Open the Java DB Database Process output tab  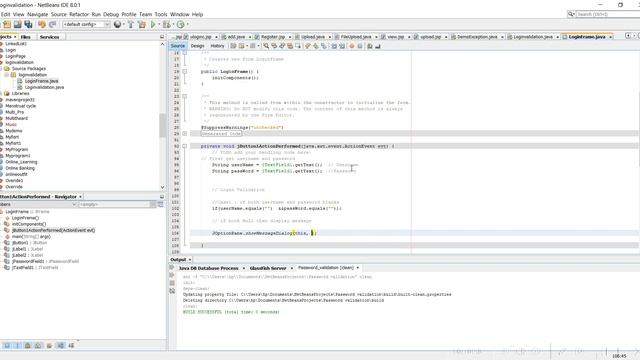click(208, 268)
